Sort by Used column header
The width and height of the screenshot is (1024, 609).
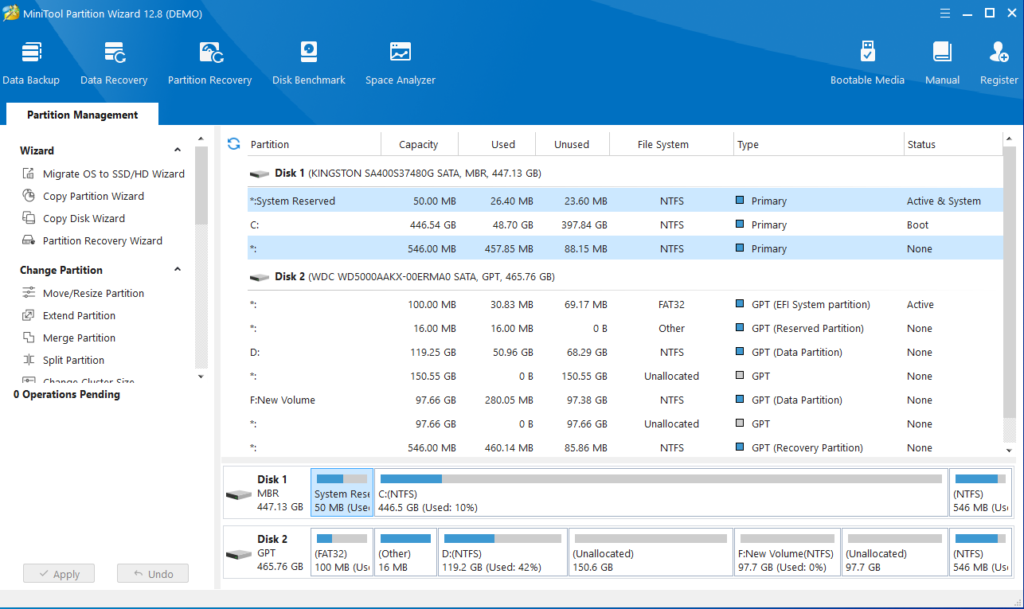click(x=497, y=144)
